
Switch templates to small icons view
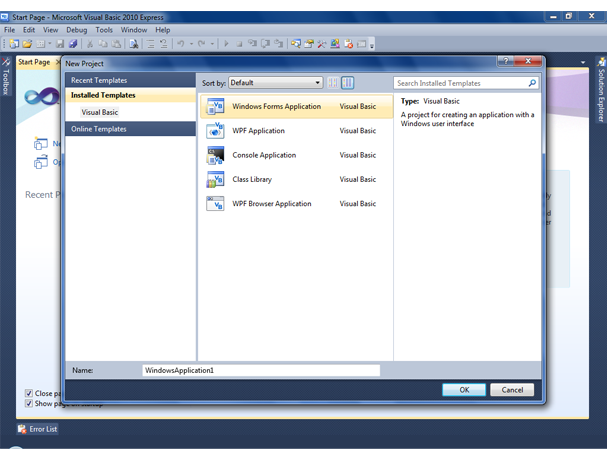(x=333, y=83)
